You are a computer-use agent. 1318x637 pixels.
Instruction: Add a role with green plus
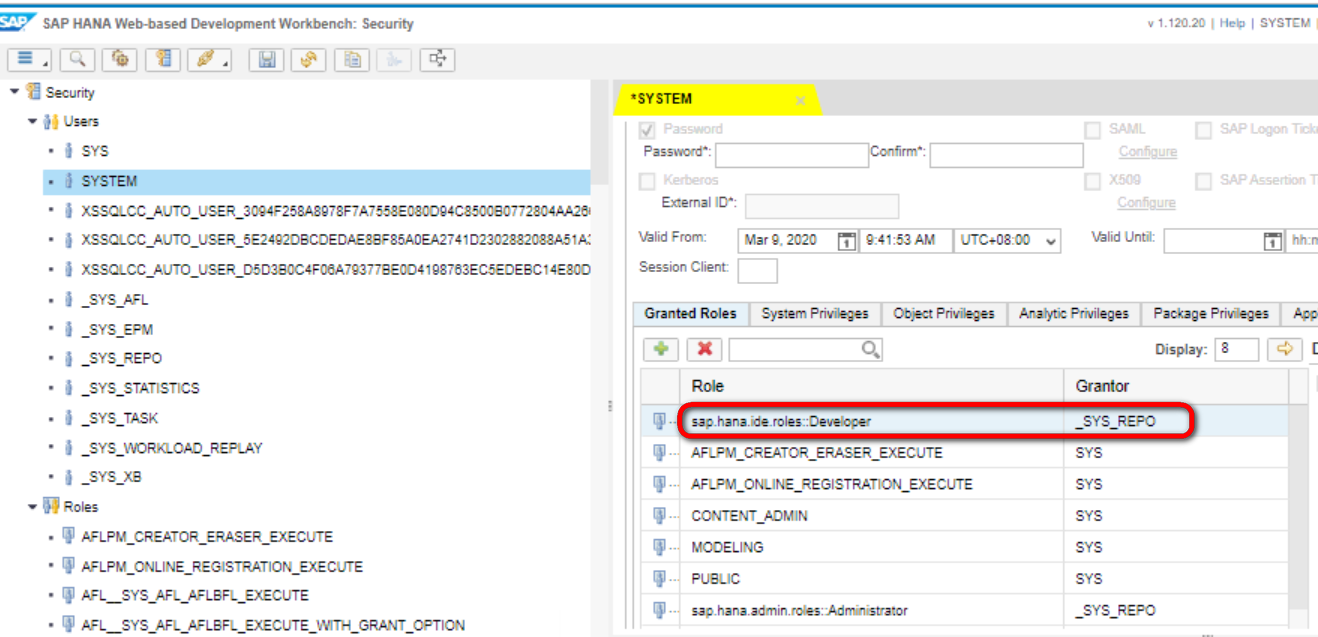click(660, 349)
